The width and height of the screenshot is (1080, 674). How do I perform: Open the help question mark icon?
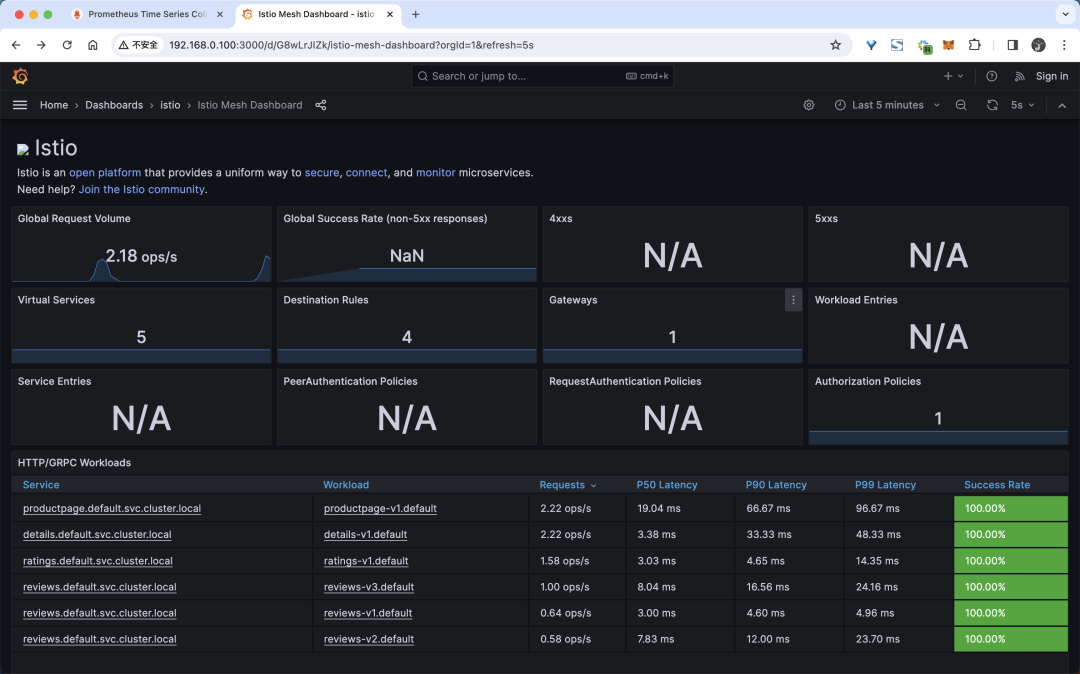(991, 76)
